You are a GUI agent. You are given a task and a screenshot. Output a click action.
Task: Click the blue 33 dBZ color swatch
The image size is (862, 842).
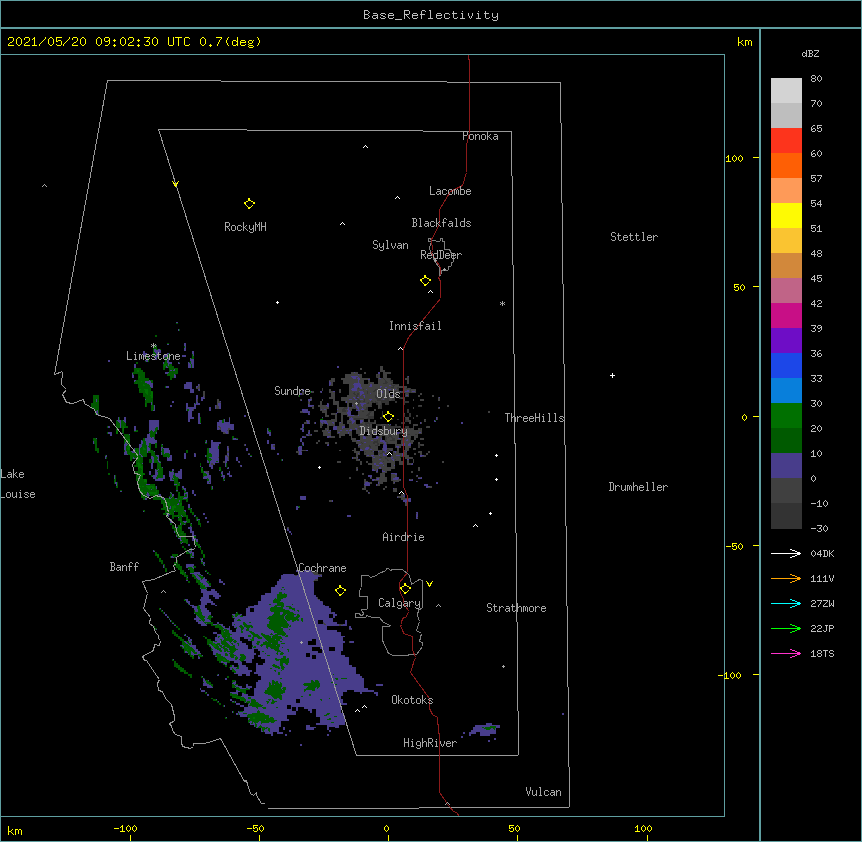point(786,365)
